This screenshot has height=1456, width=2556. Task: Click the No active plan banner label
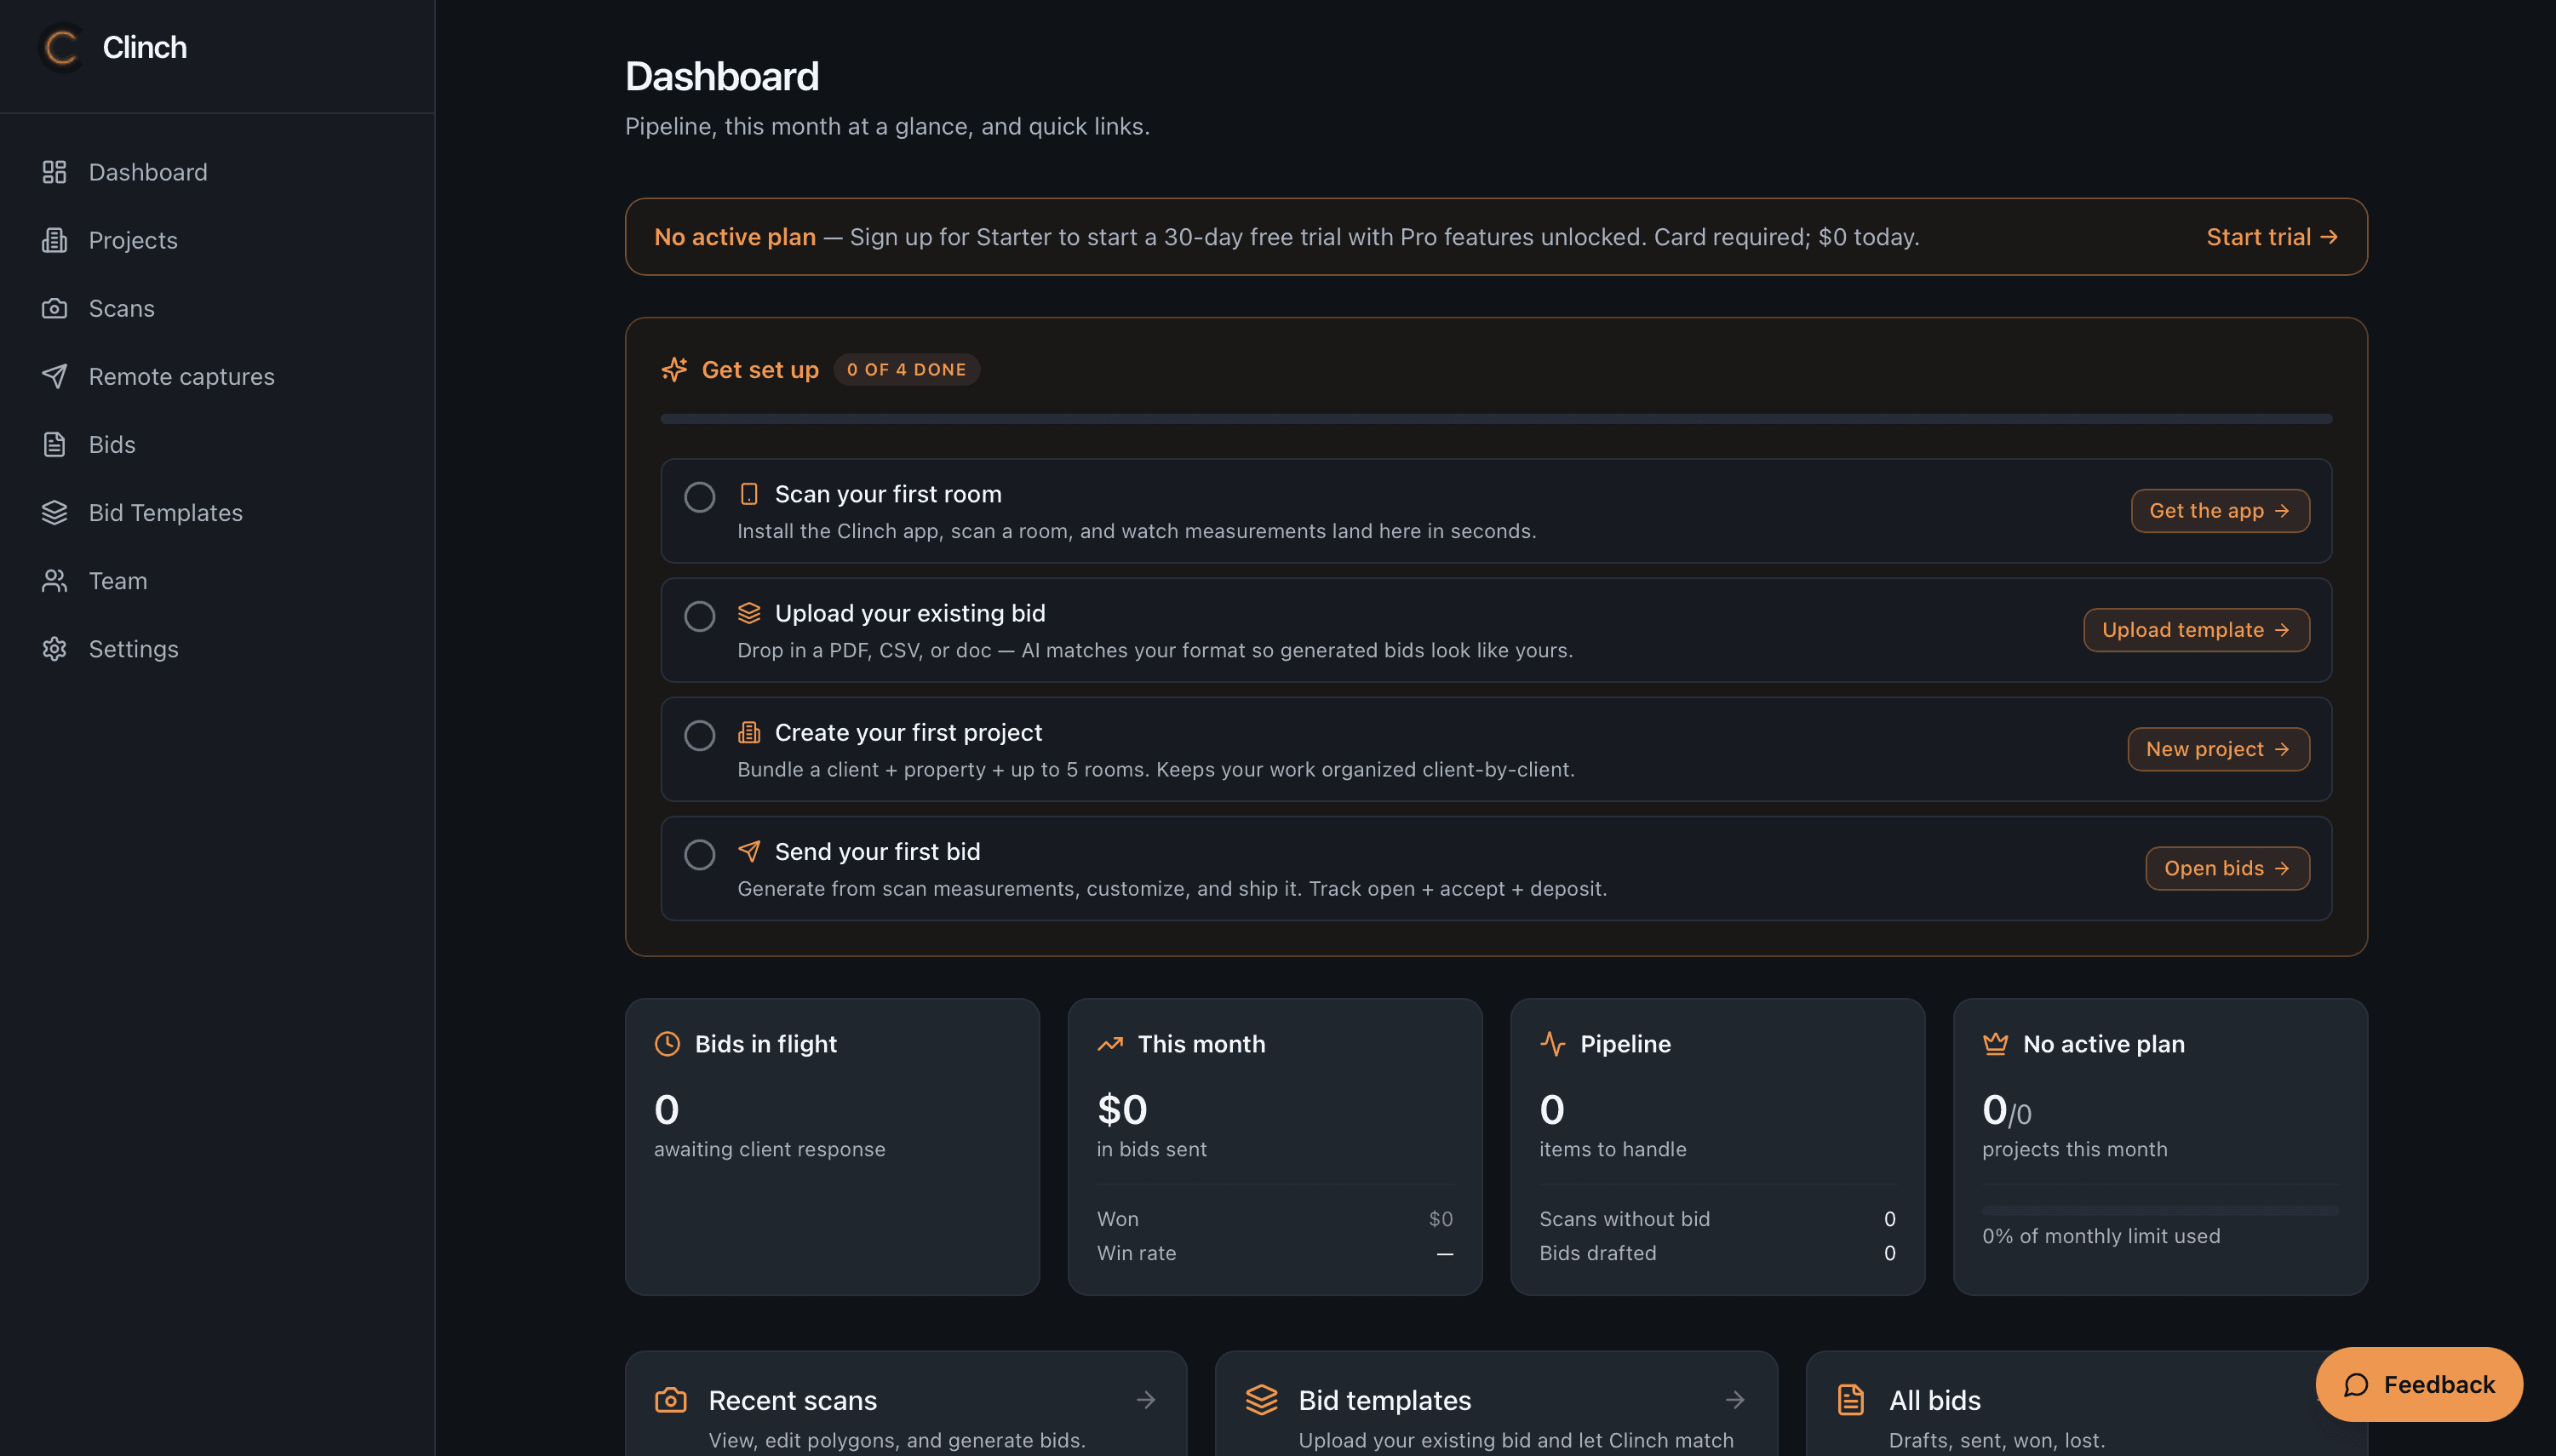coord(734,237)
